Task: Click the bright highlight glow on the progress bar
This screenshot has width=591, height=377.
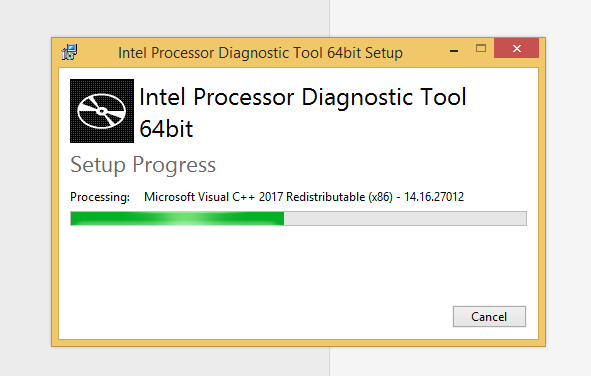Action: (185, 218)
